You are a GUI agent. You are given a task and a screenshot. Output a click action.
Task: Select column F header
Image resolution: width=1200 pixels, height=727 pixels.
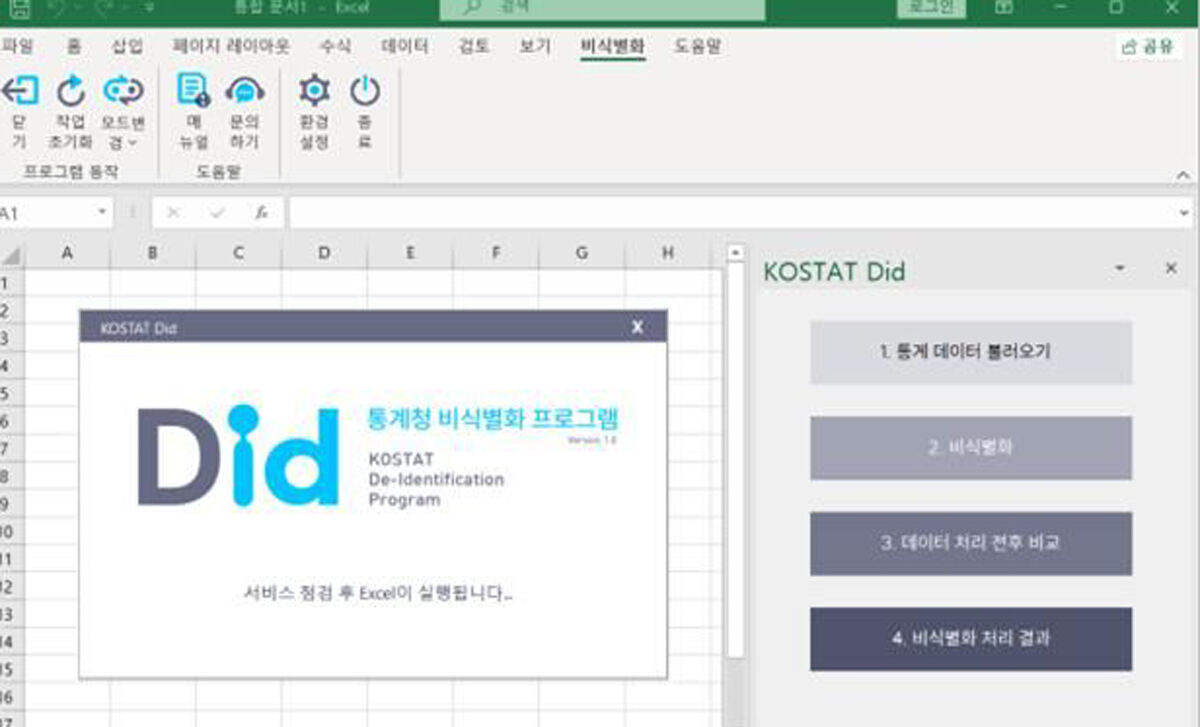(495, 254)
